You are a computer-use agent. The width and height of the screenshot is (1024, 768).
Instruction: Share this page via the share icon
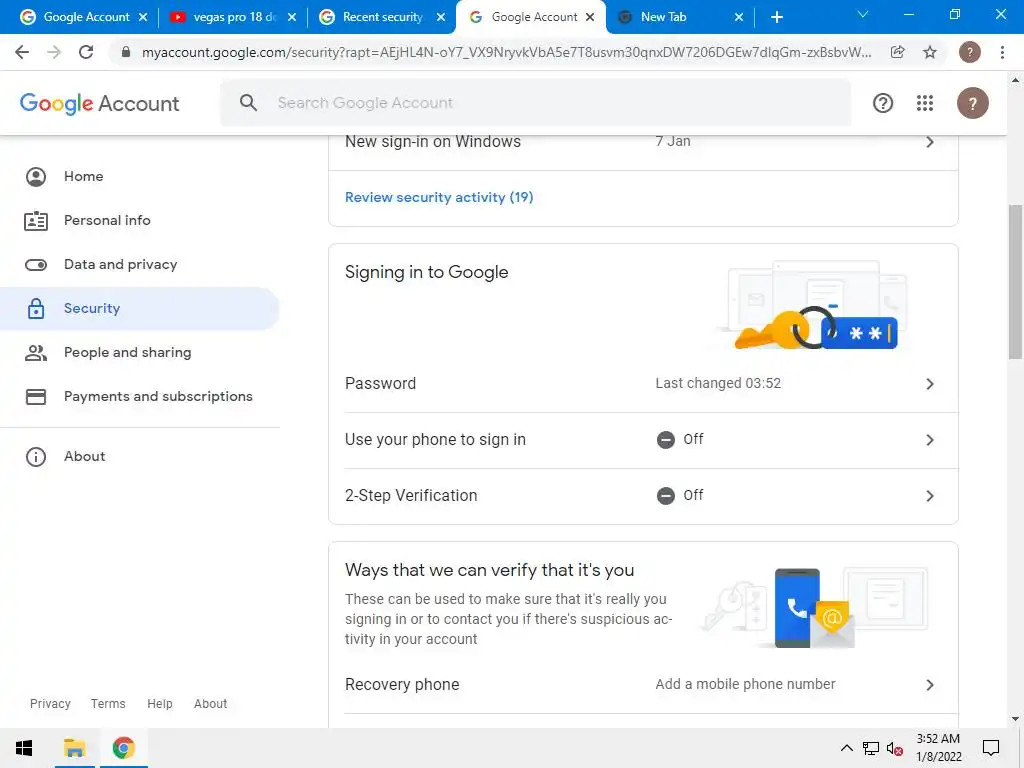coord(898,52)
